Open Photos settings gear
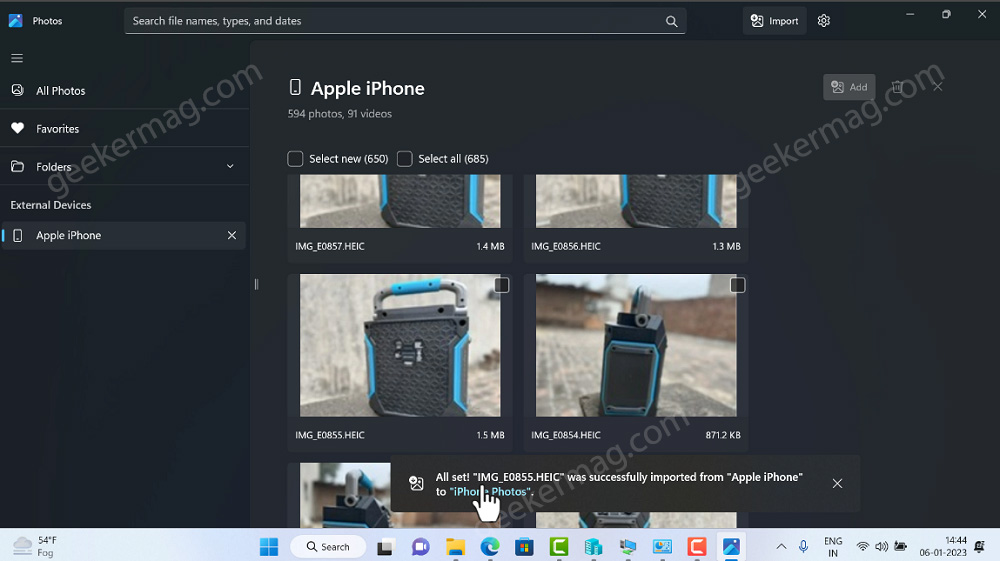This screenshot has width=1000, height=561. pos(823,21)
